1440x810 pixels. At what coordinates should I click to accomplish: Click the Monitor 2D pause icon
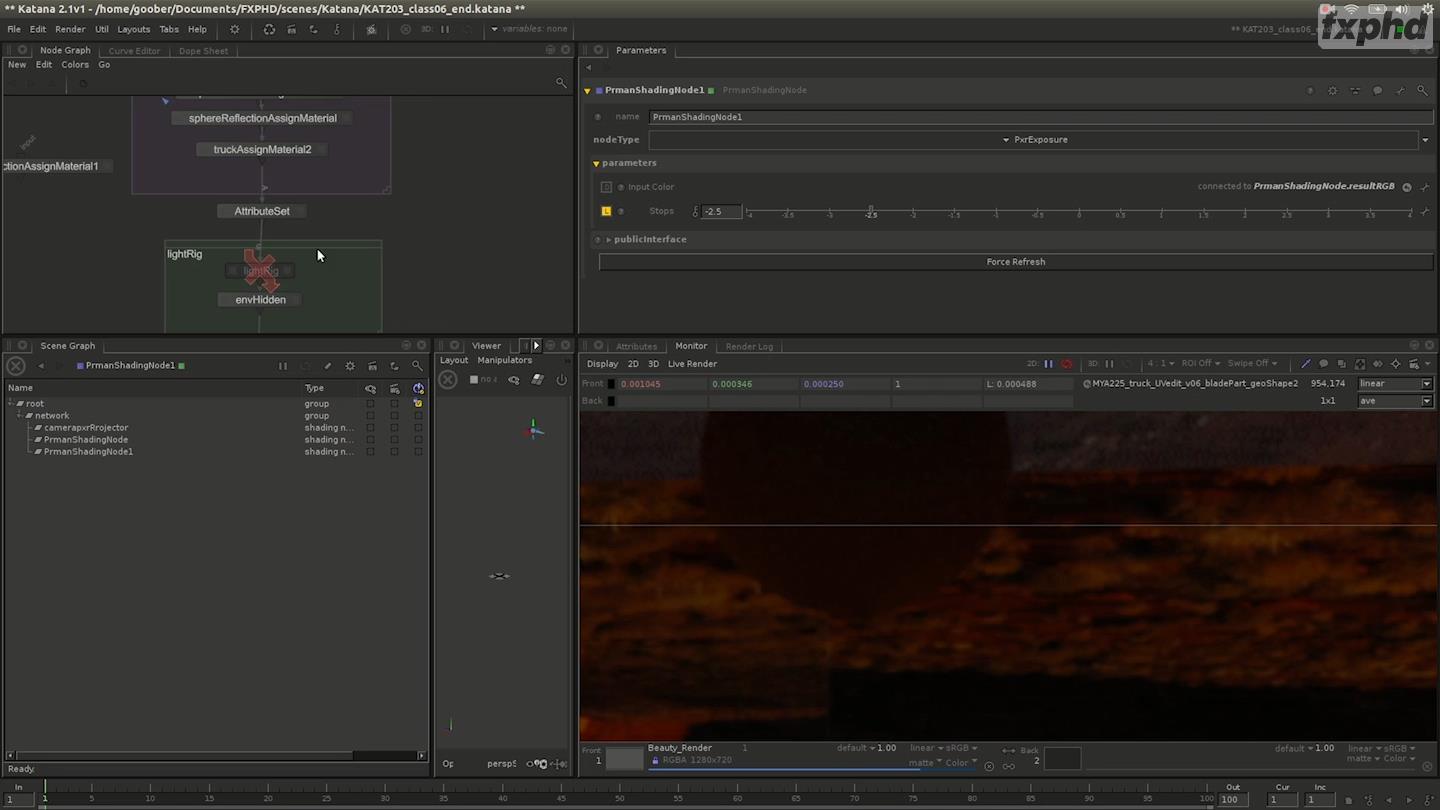coord(1048,364)
